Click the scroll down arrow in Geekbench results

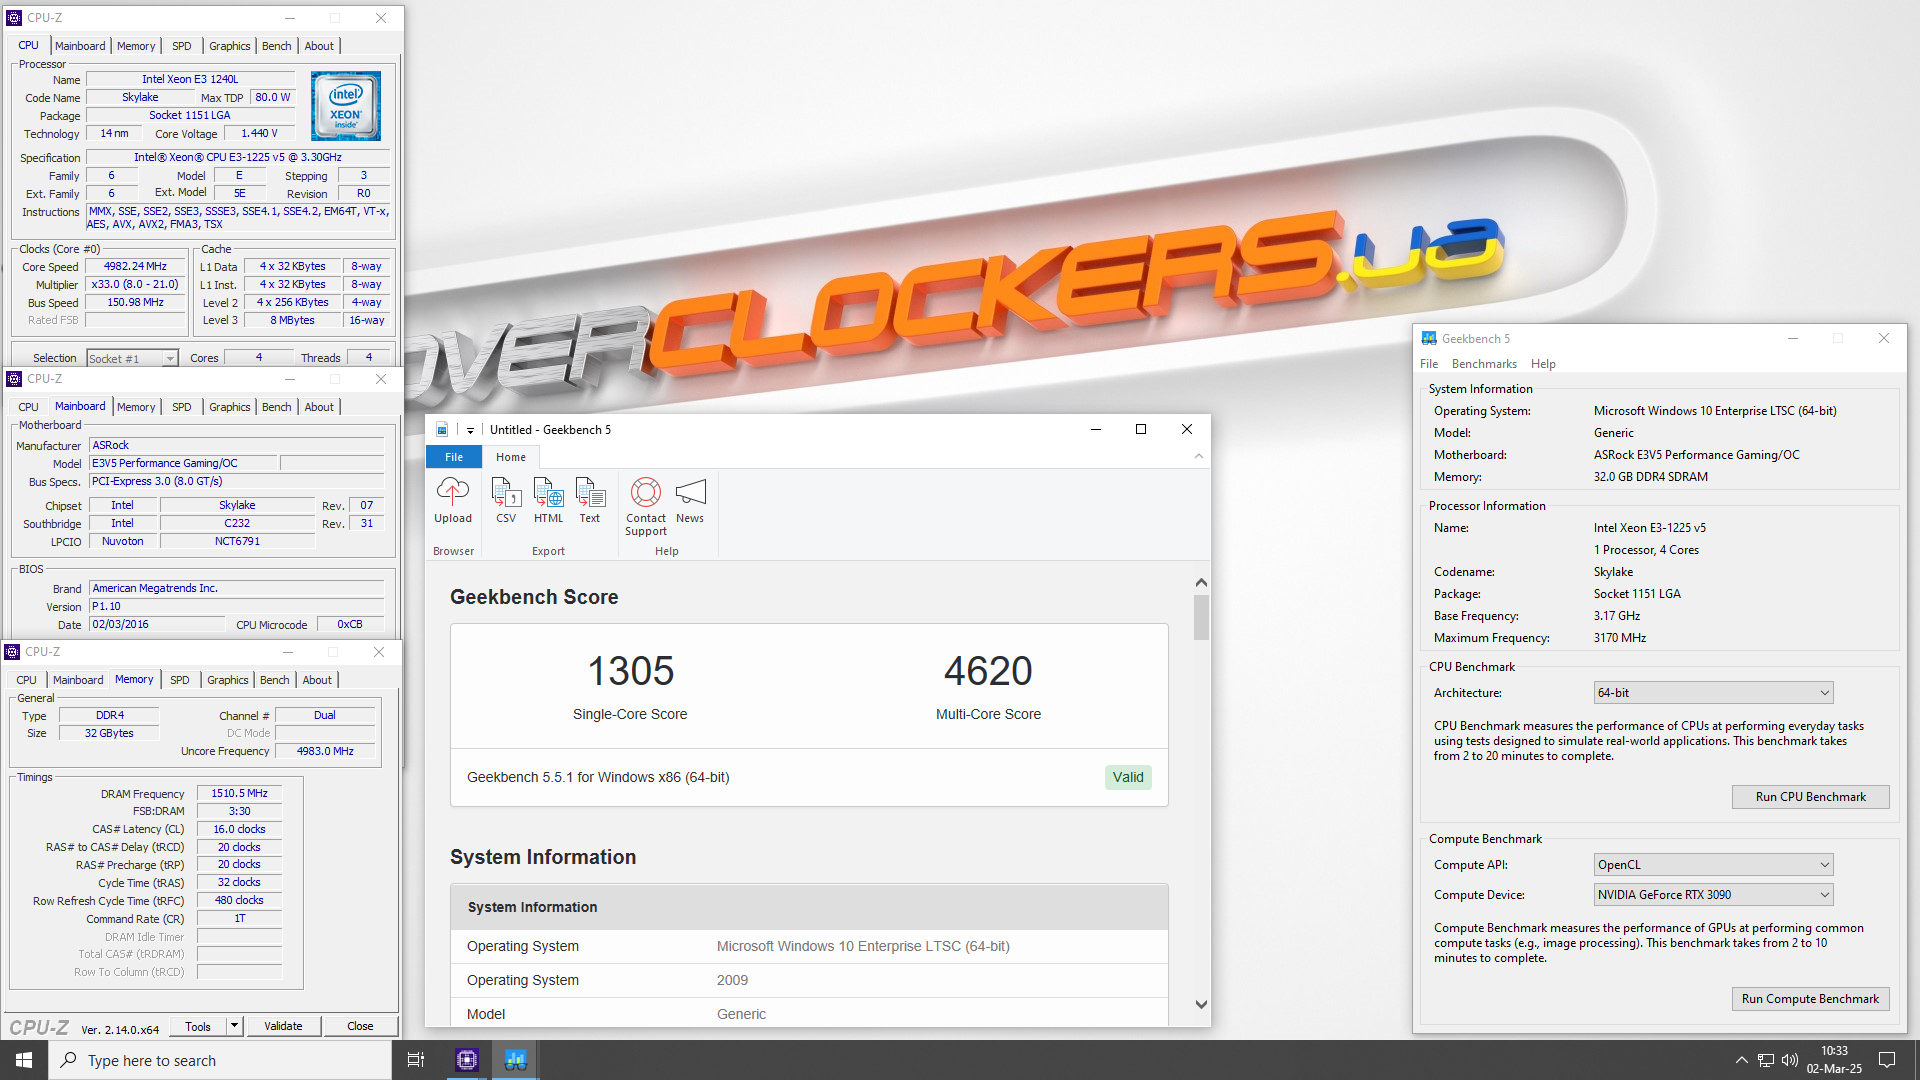click(x=1201, y=1005)
